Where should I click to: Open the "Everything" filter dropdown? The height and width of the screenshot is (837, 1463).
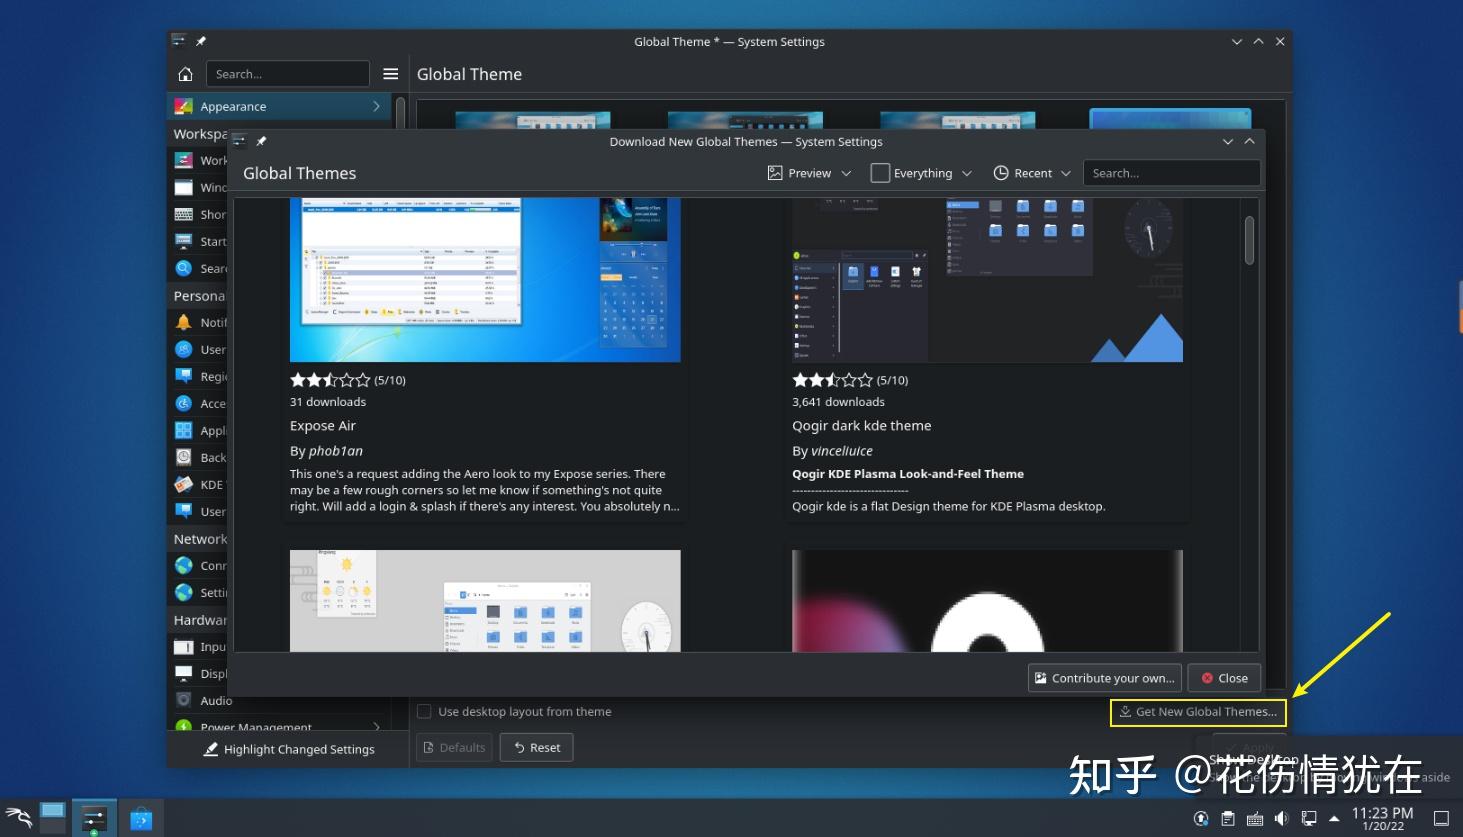920,172
